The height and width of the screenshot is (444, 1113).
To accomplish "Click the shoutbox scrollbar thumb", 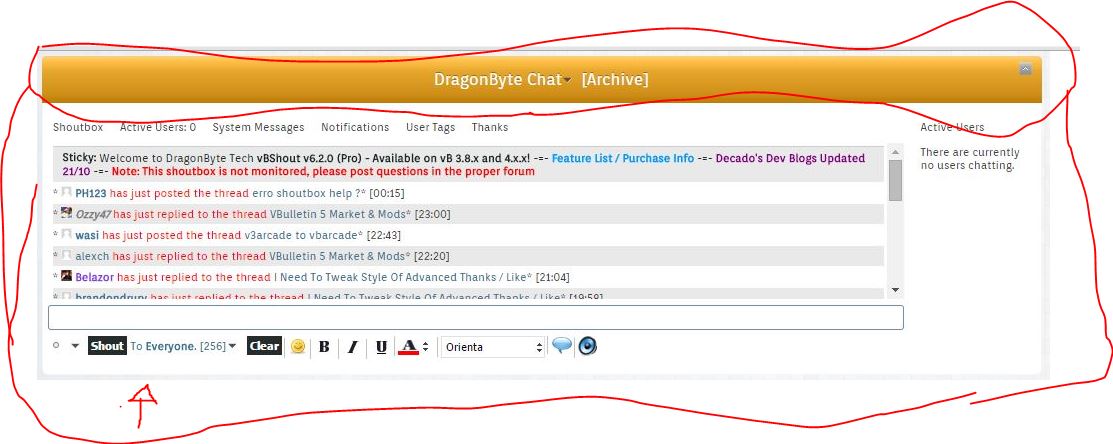I will 895,180.
